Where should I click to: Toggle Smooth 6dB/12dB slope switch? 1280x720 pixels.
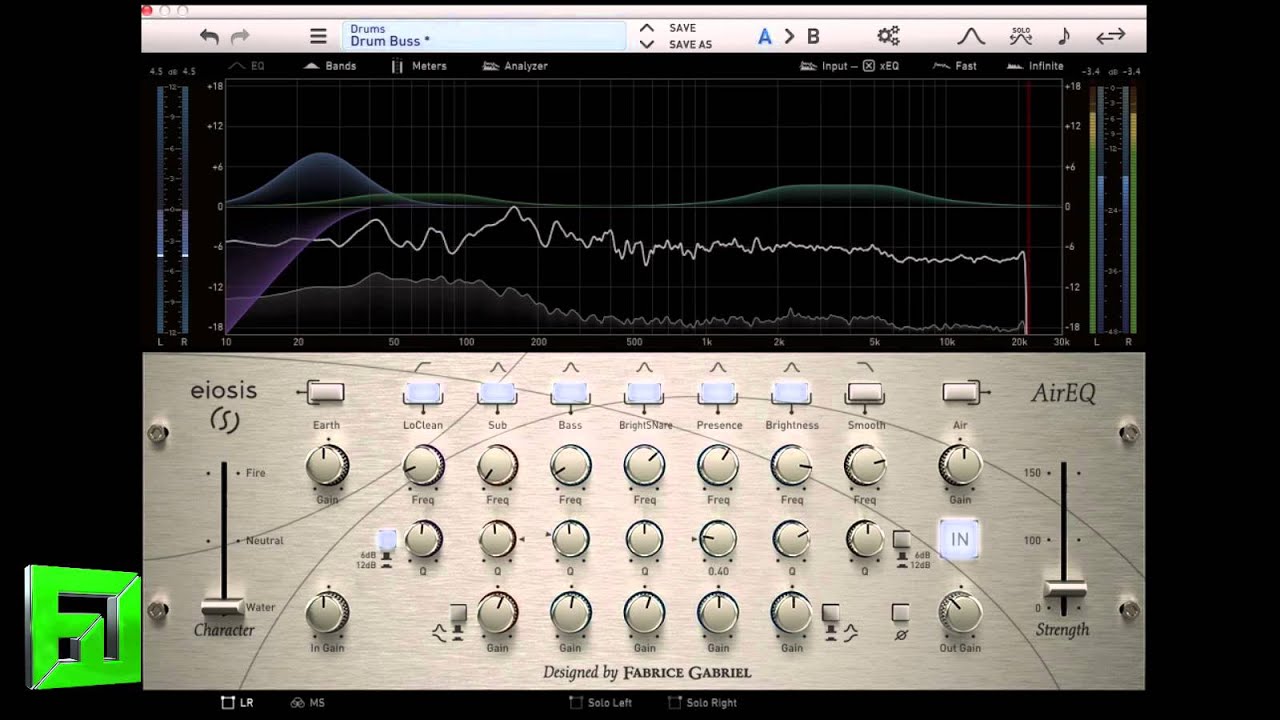tap(901, 540)
